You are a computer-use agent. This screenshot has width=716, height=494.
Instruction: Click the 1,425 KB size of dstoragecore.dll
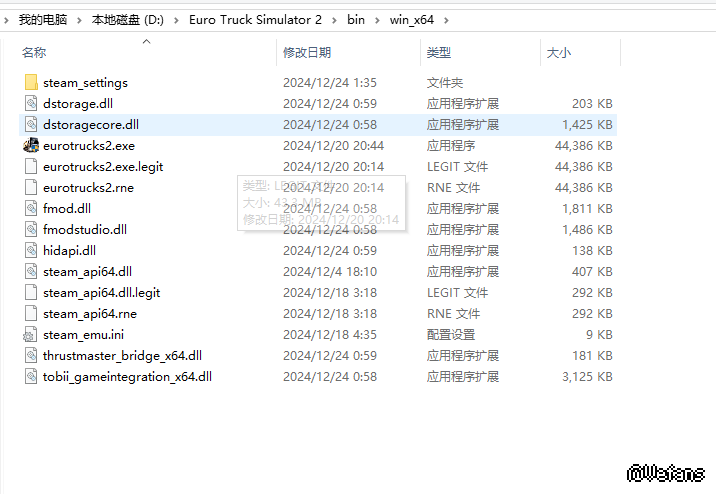[587, 125]
